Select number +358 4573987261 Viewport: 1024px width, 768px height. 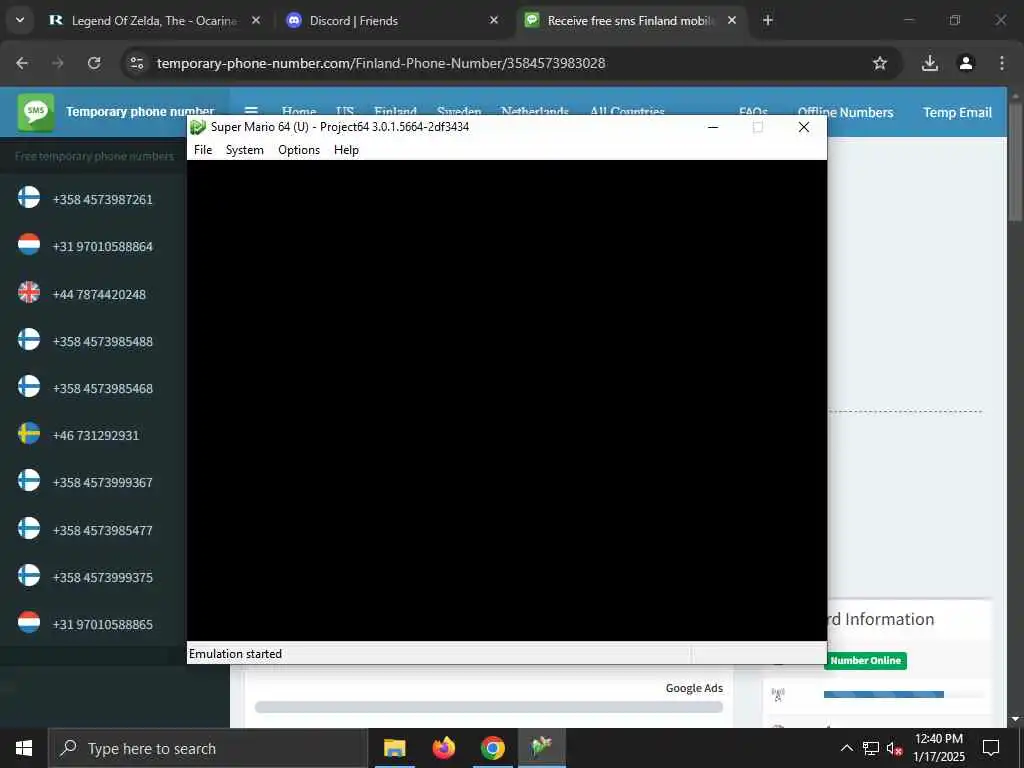pyautogui.click(x=103, y=200)
